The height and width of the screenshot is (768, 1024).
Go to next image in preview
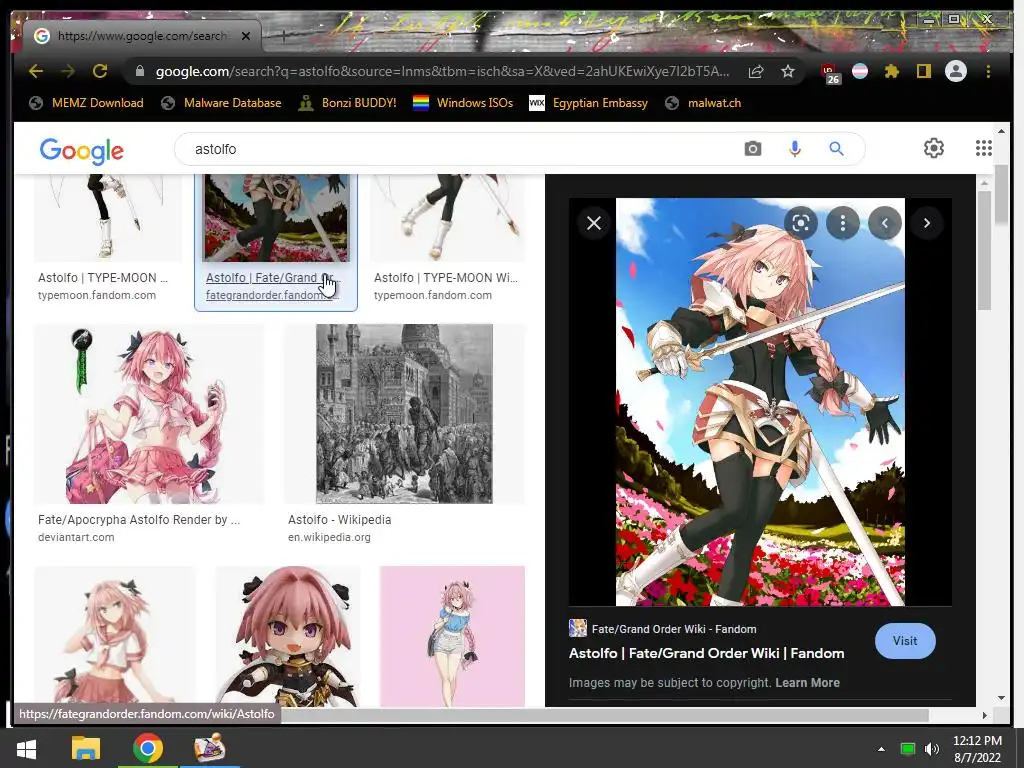click(927, 223)
